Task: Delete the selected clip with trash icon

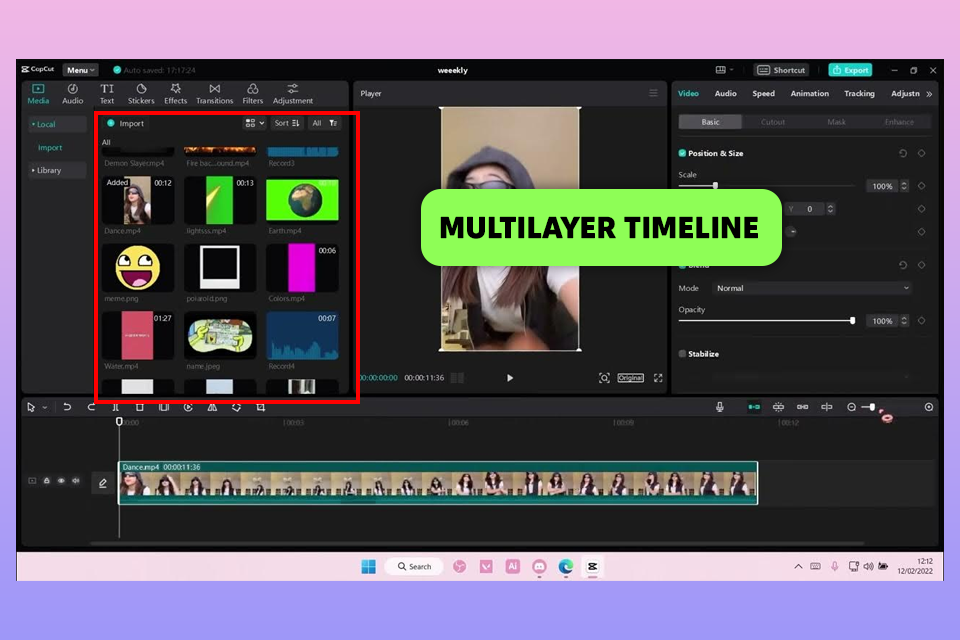Action: tap(140, 407)
